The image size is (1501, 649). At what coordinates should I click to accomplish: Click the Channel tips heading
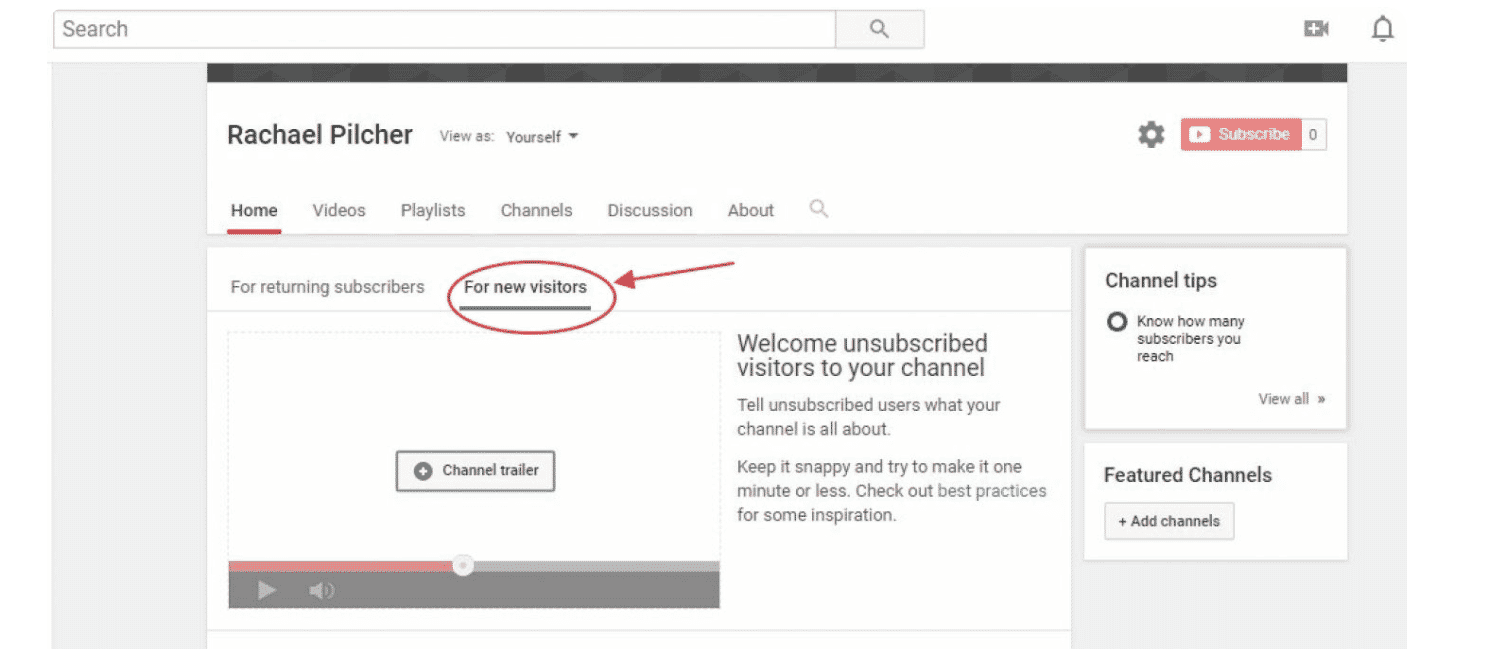1161,281
